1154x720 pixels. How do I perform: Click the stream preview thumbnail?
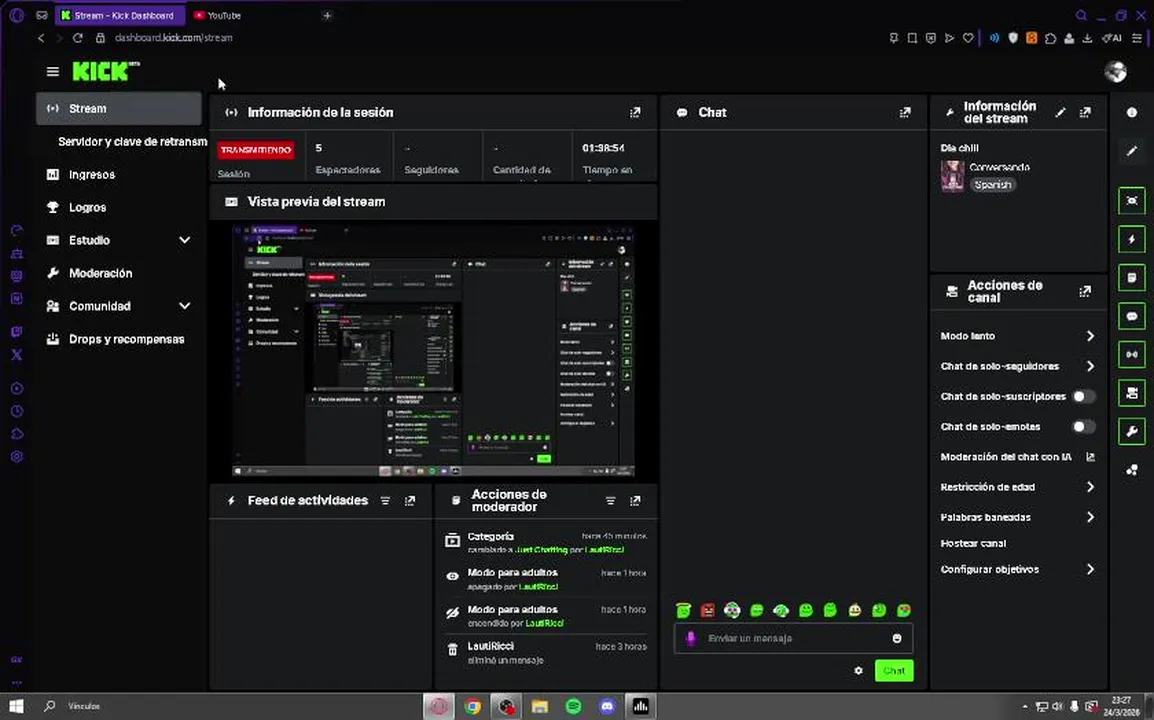pos(433,350)
